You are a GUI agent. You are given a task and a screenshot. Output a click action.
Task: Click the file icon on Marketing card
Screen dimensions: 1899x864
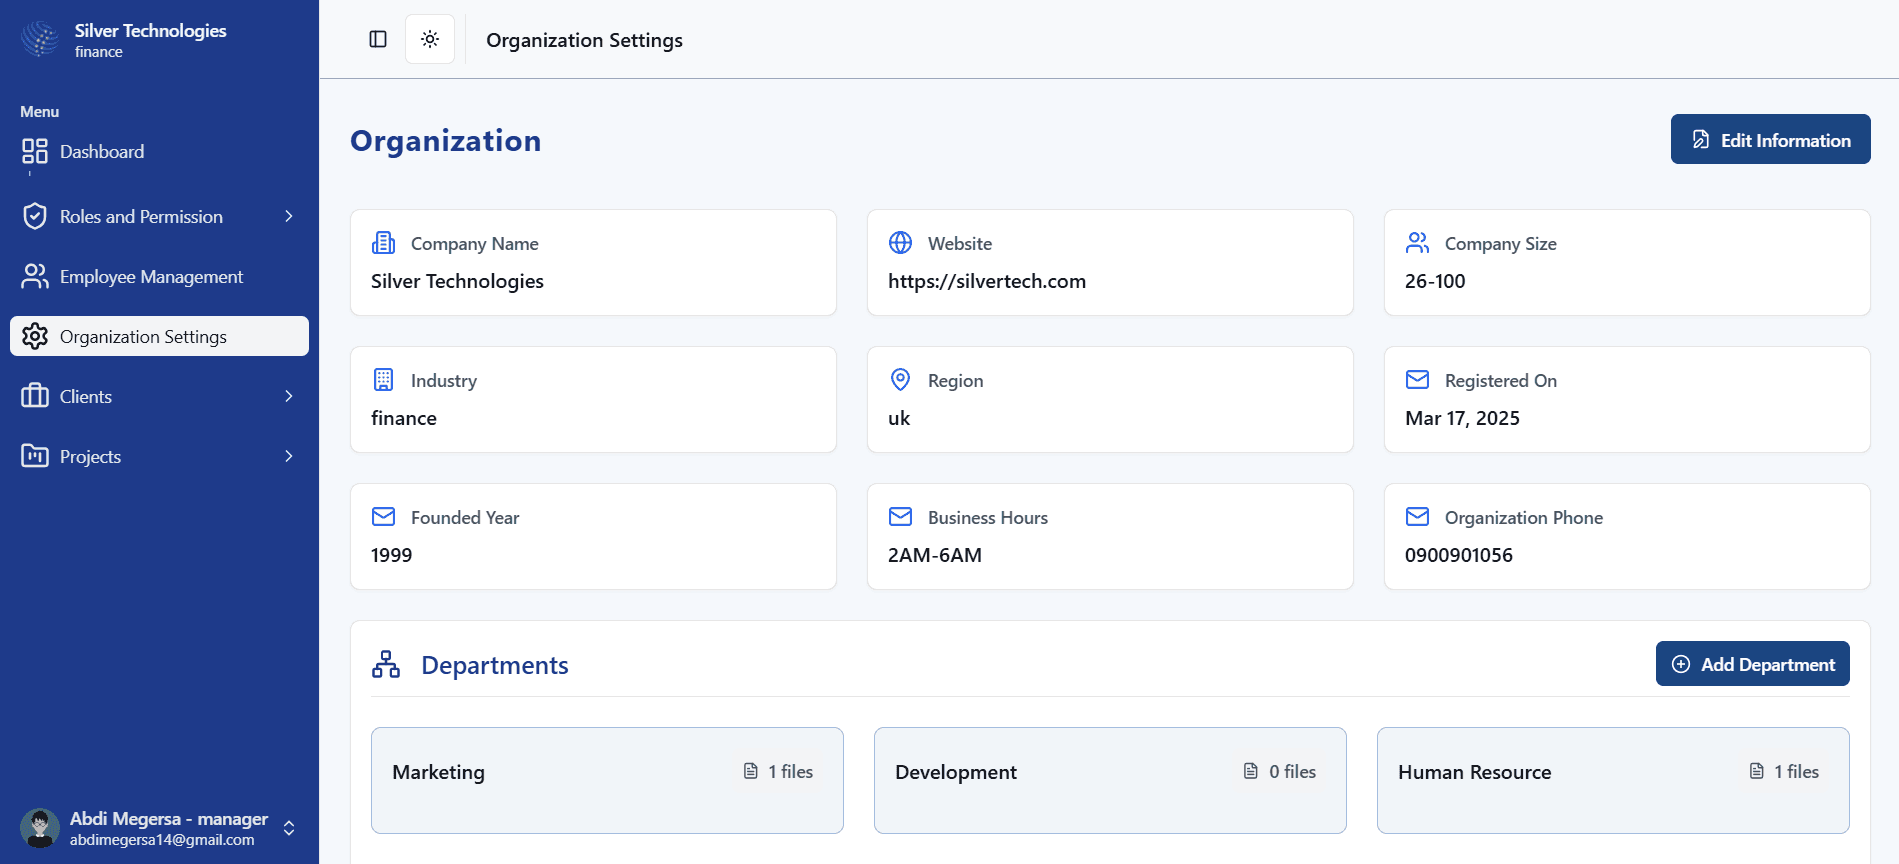(x=751, y=771)
